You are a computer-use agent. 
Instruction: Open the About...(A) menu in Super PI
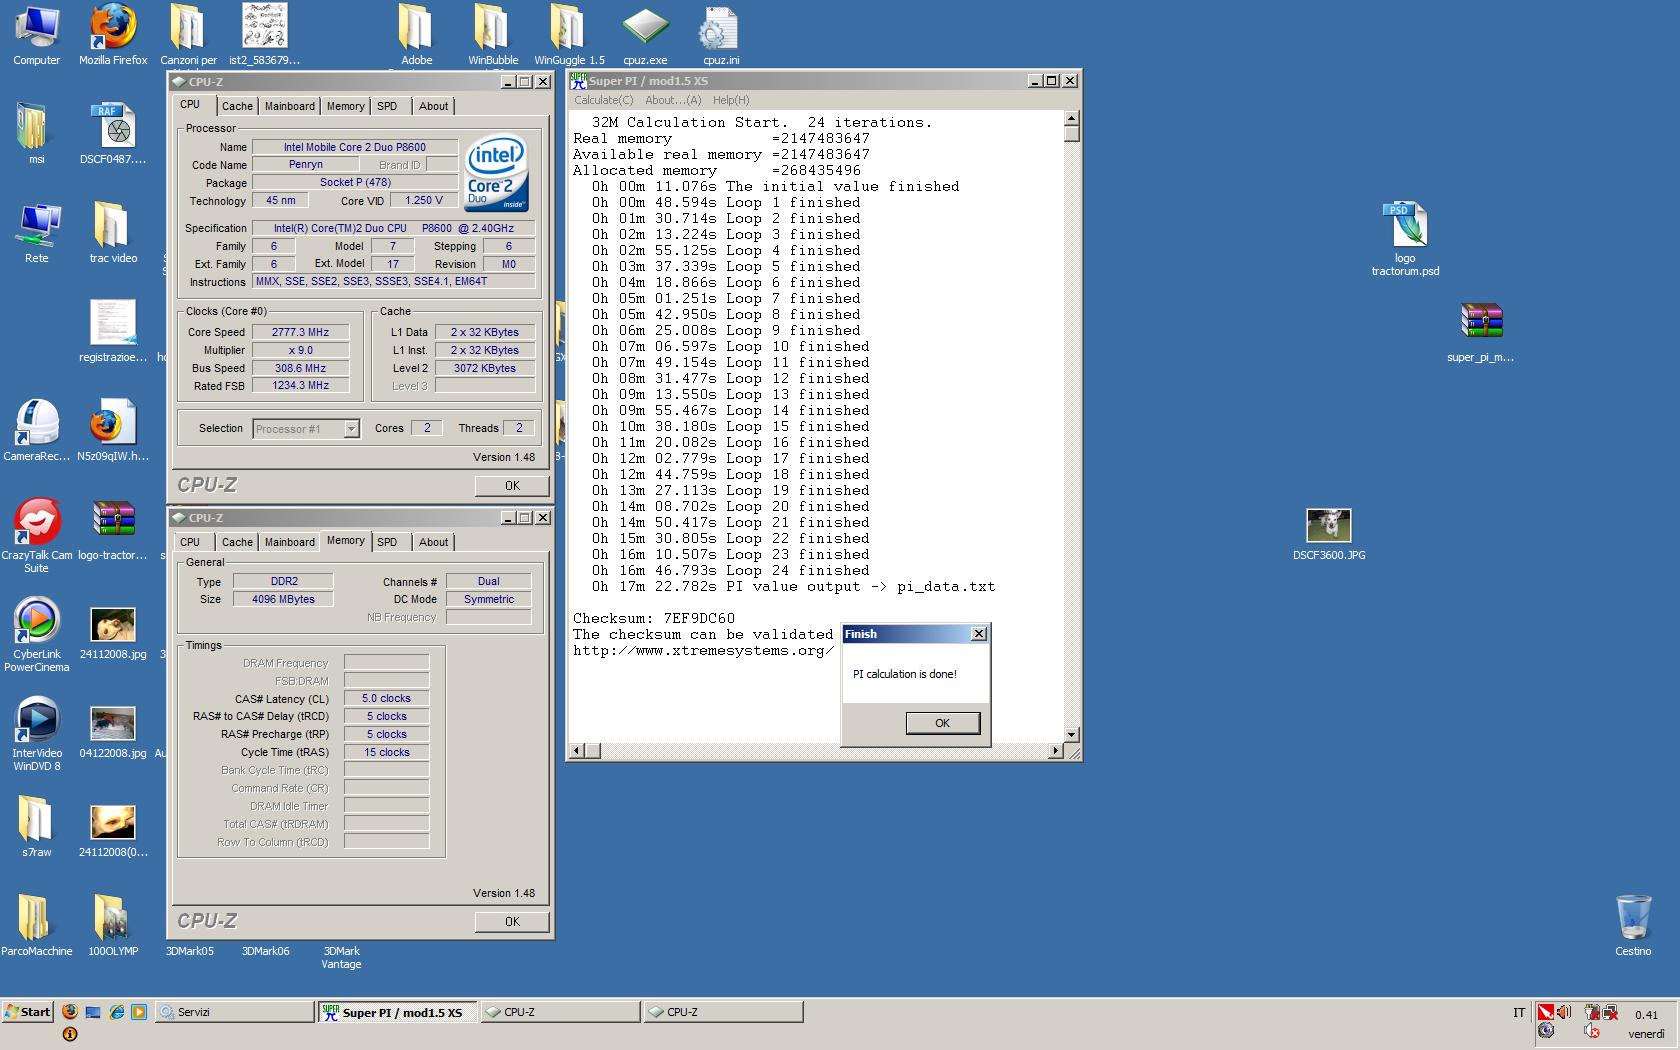point(673,100)
